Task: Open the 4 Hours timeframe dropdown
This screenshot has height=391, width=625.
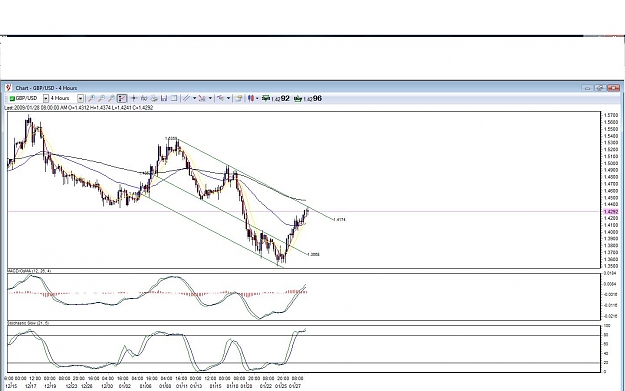Action: (x=81, y=98)
